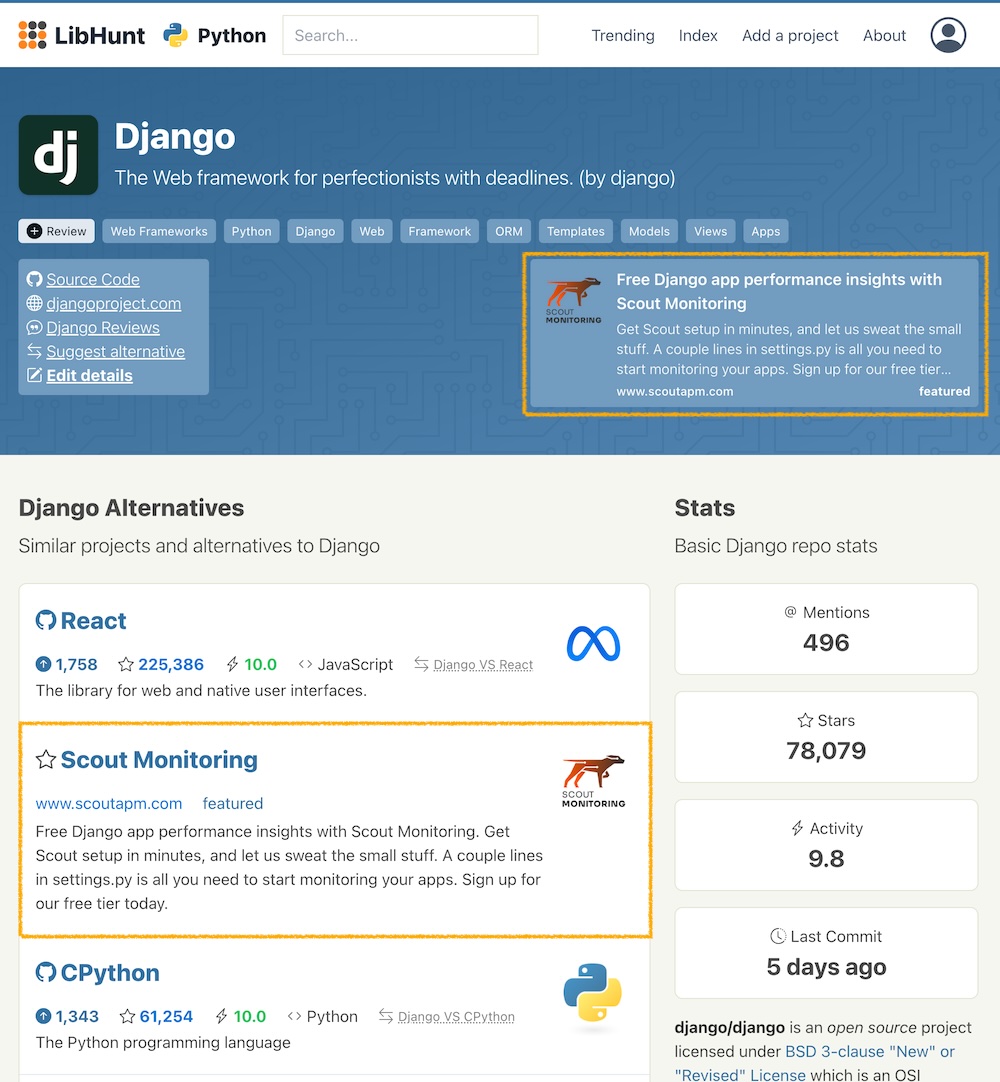Image resolution: width=1000 pixels, height=1082 pixels.
Task: Open the BSD 3-clause license link
Action: 869,1051
